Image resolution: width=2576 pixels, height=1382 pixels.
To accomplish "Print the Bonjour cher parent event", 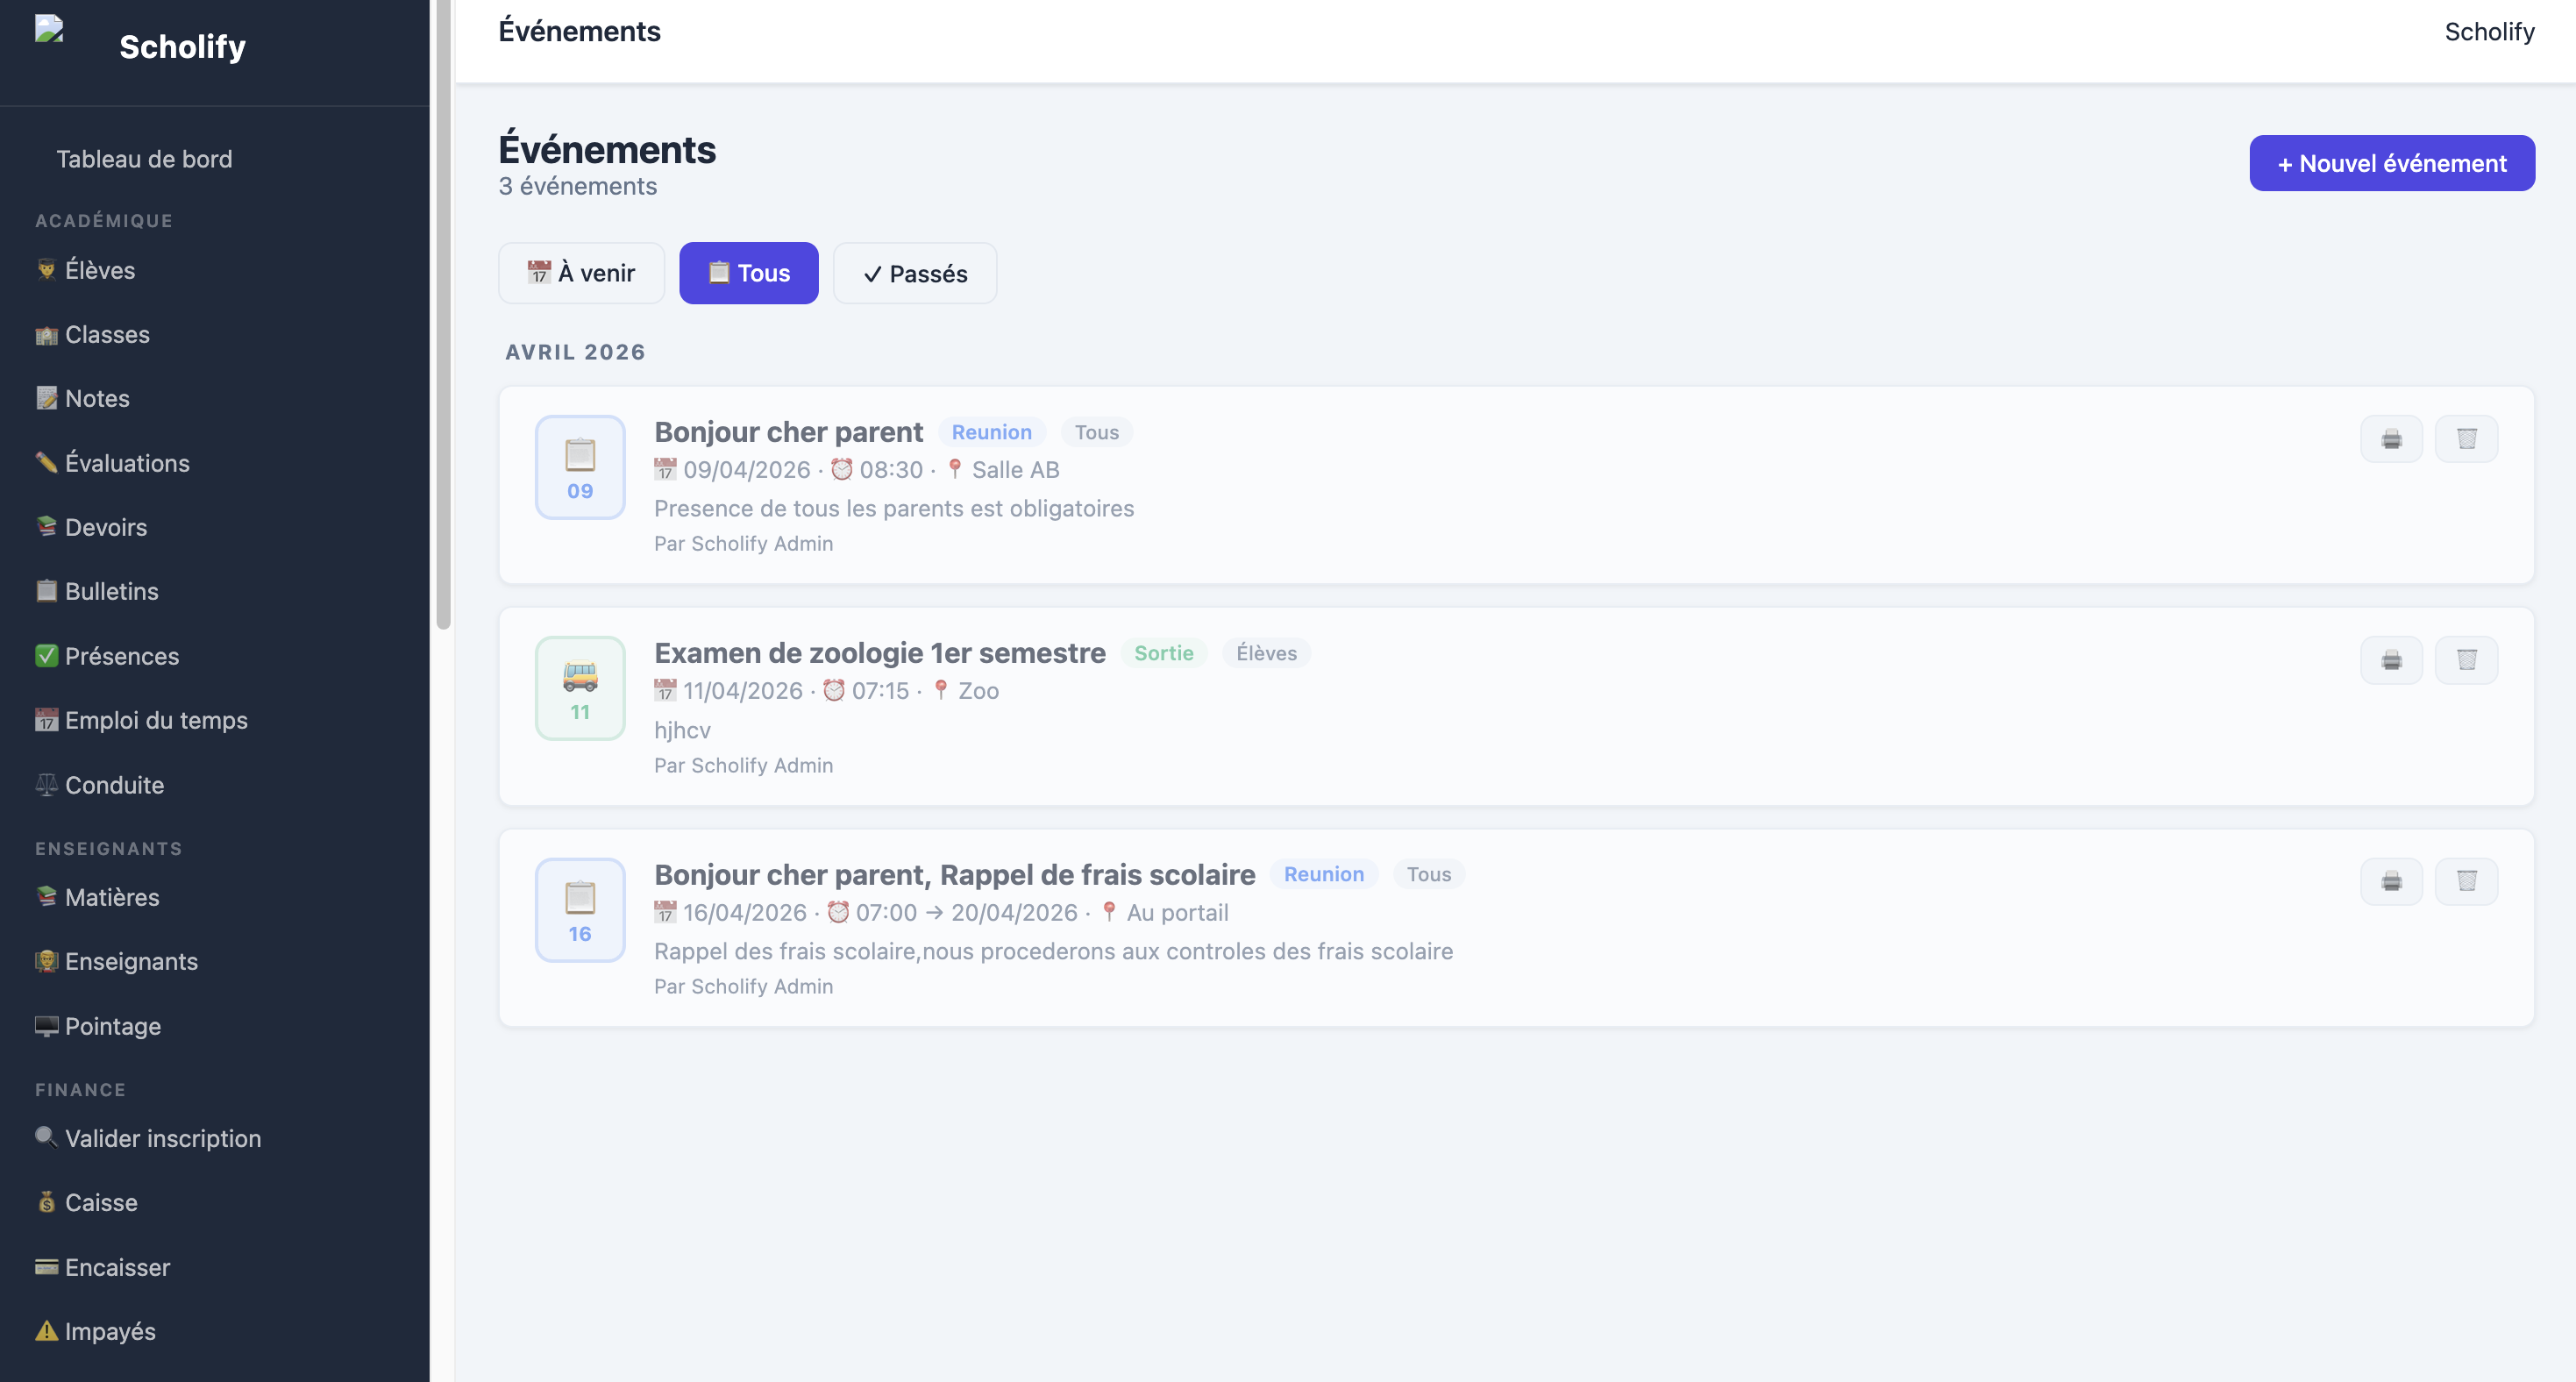I will coord(2391,439).
